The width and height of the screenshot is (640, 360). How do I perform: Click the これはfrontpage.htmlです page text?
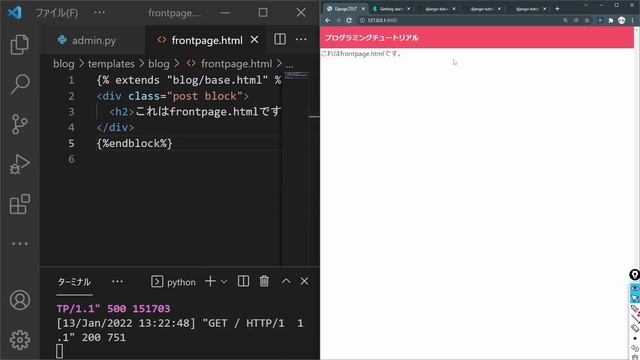coord(361,53)
